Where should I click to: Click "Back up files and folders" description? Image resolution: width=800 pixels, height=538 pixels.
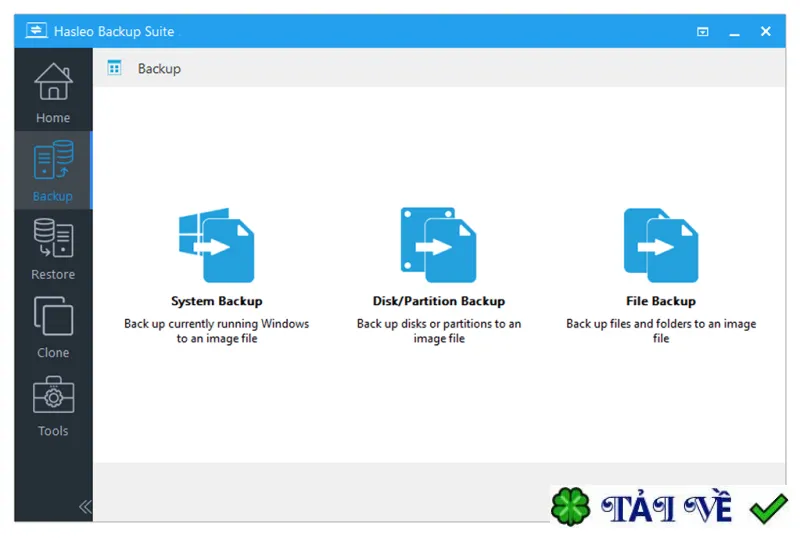661,331
